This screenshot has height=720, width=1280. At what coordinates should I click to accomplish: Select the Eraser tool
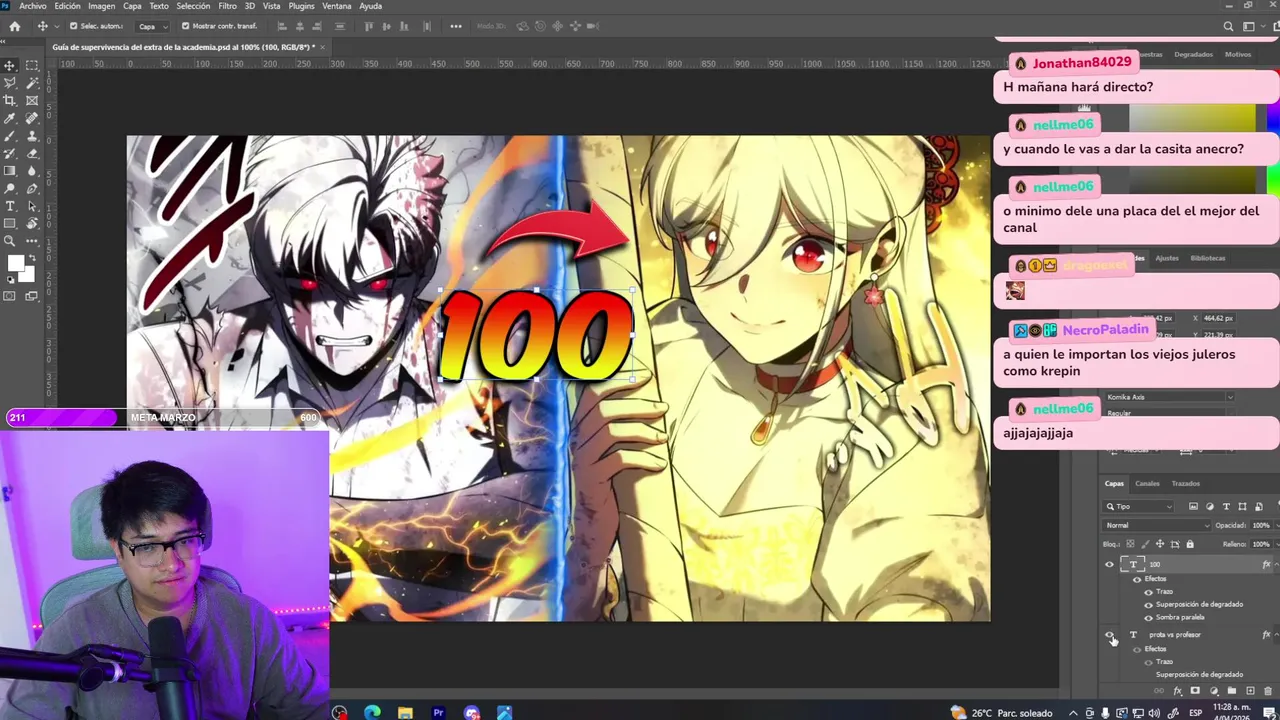pyautogui.click(x=32, y=153)
